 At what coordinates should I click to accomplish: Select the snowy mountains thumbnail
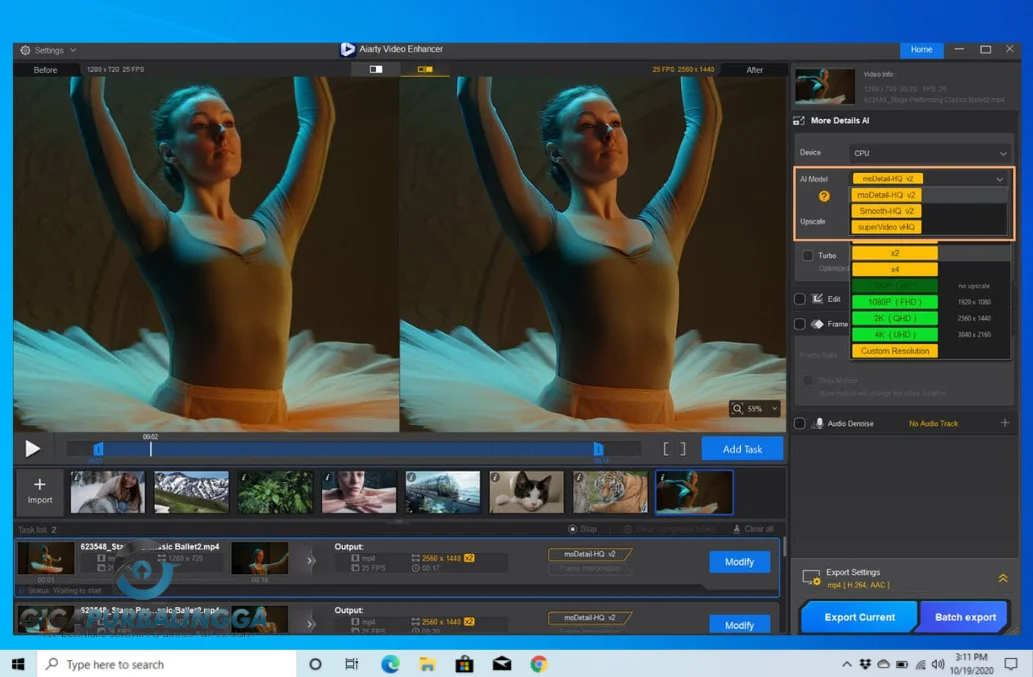191,492
